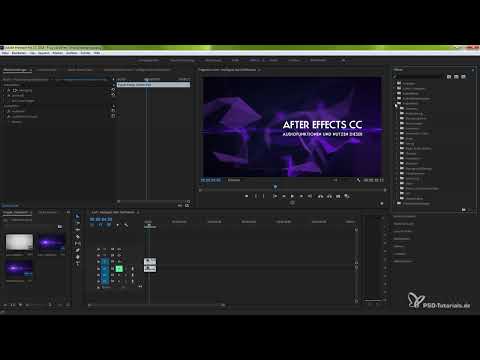This screenshot has height=360, width=480.
Task: Toggle eye visibility of topmost video track
Action: (119, 249)
